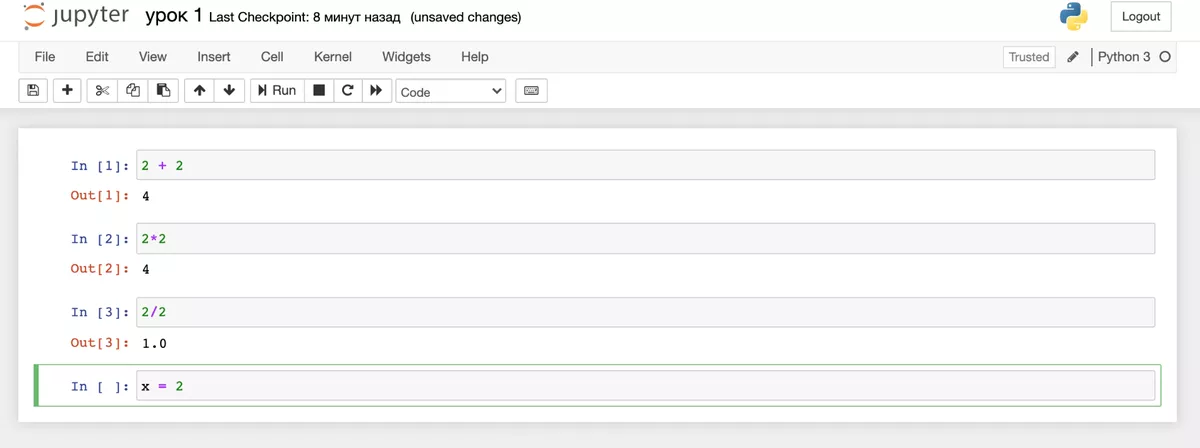Screen dimensions: 1200x448
Task: Open the Widgets menu
Action: coord(406,57)
